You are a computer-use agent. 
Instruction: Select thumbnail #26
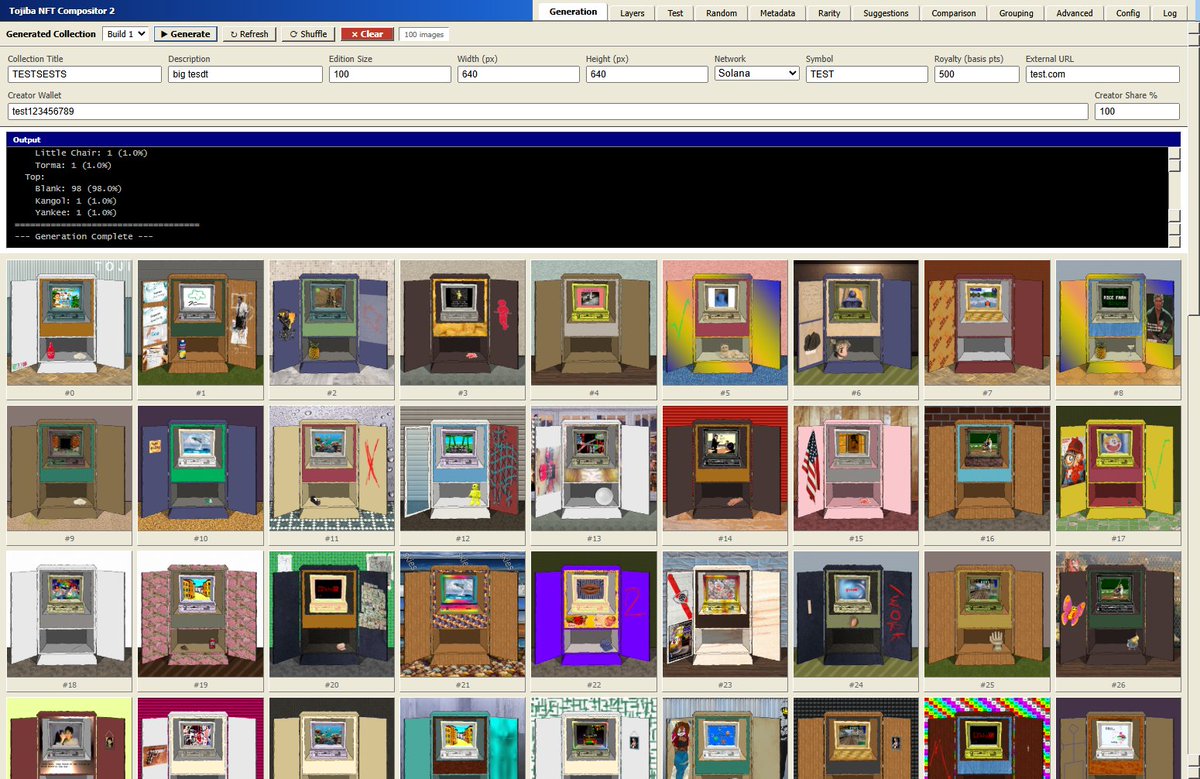(x=1118, y=621)
